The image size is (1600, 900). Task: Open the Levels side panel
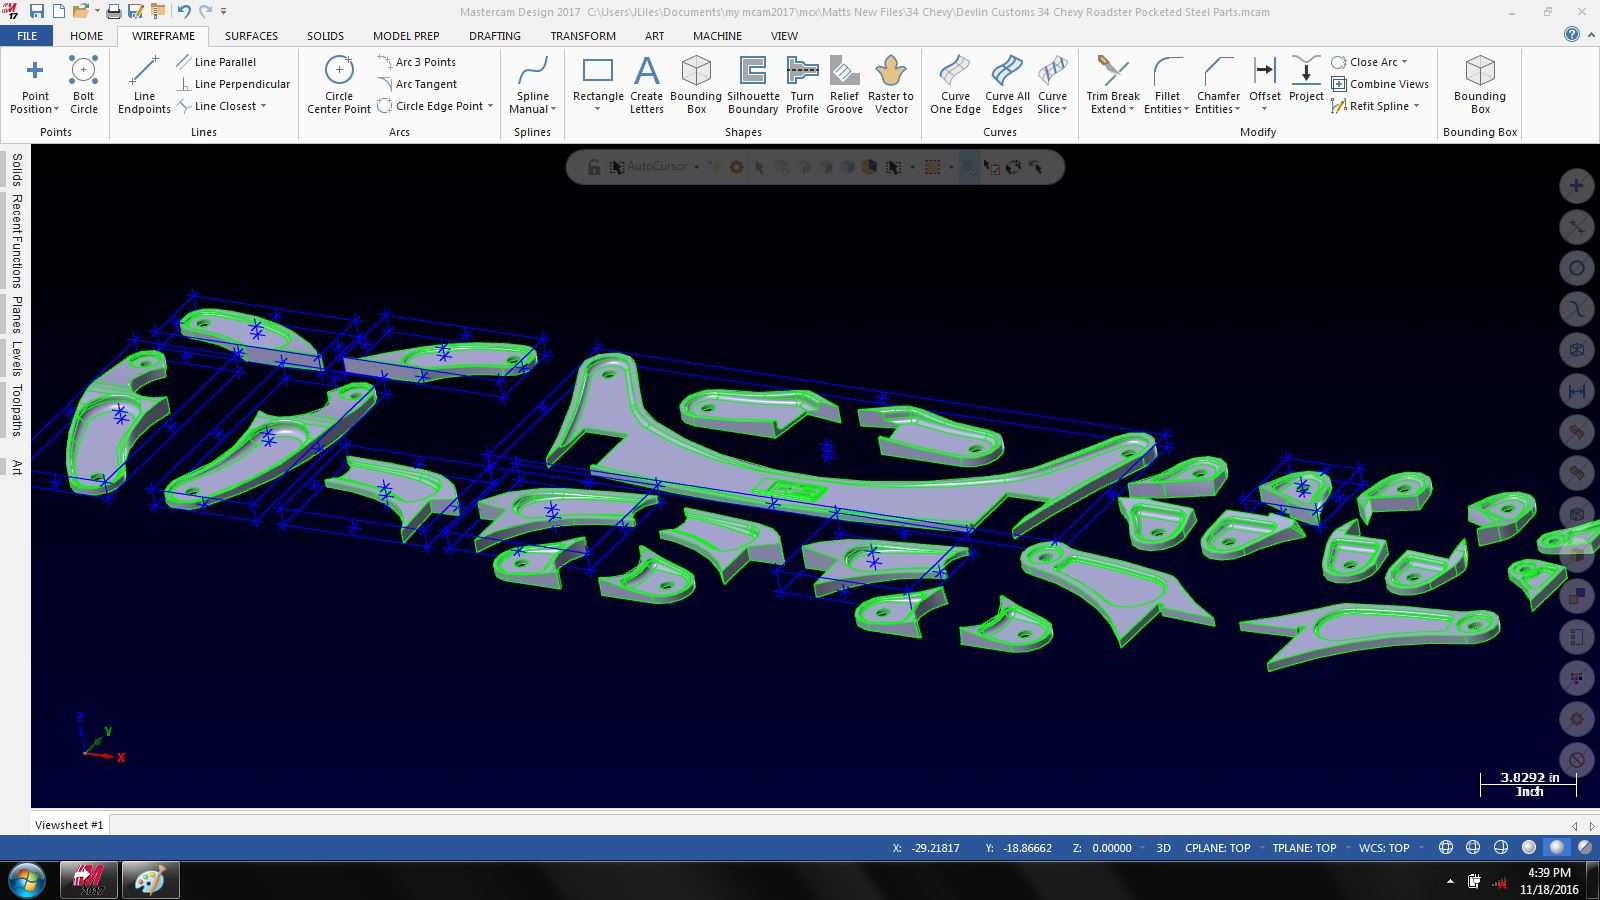coord(17,358)
